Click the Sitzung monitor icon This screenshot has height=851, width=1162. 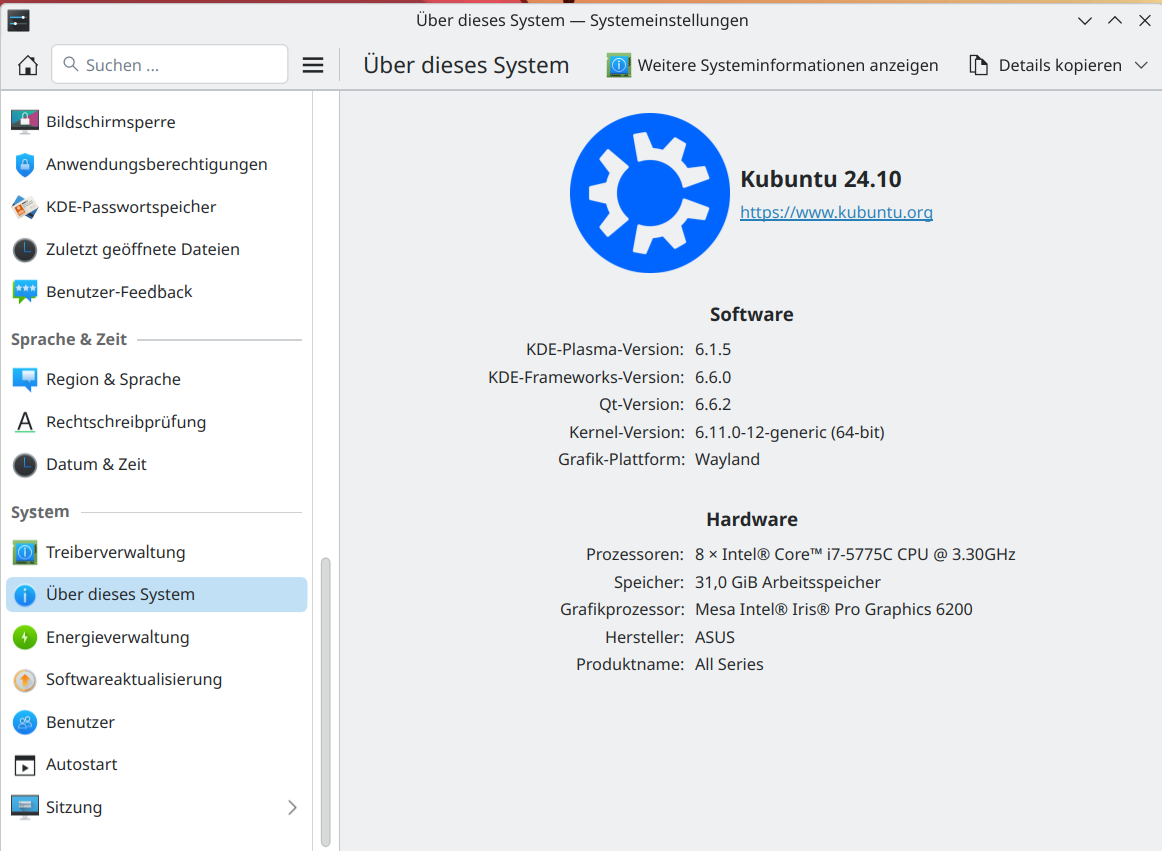[24, 807]
